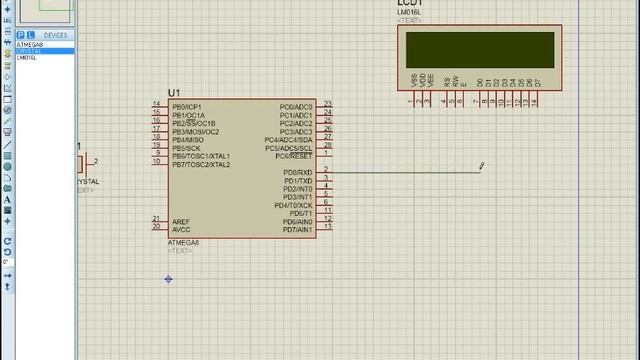Click the AVCC pin label

click(x=181, y=230)
